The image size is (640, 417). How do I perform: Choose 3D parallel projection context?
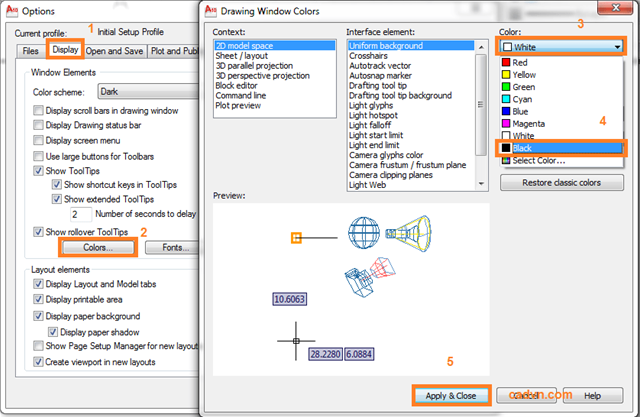pos(275,66)
